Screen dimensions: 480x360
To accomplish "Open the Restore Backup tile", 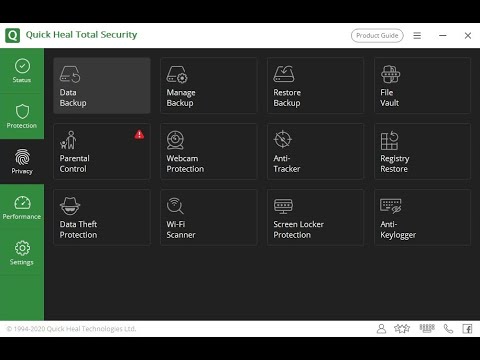I will pos(315,85).
